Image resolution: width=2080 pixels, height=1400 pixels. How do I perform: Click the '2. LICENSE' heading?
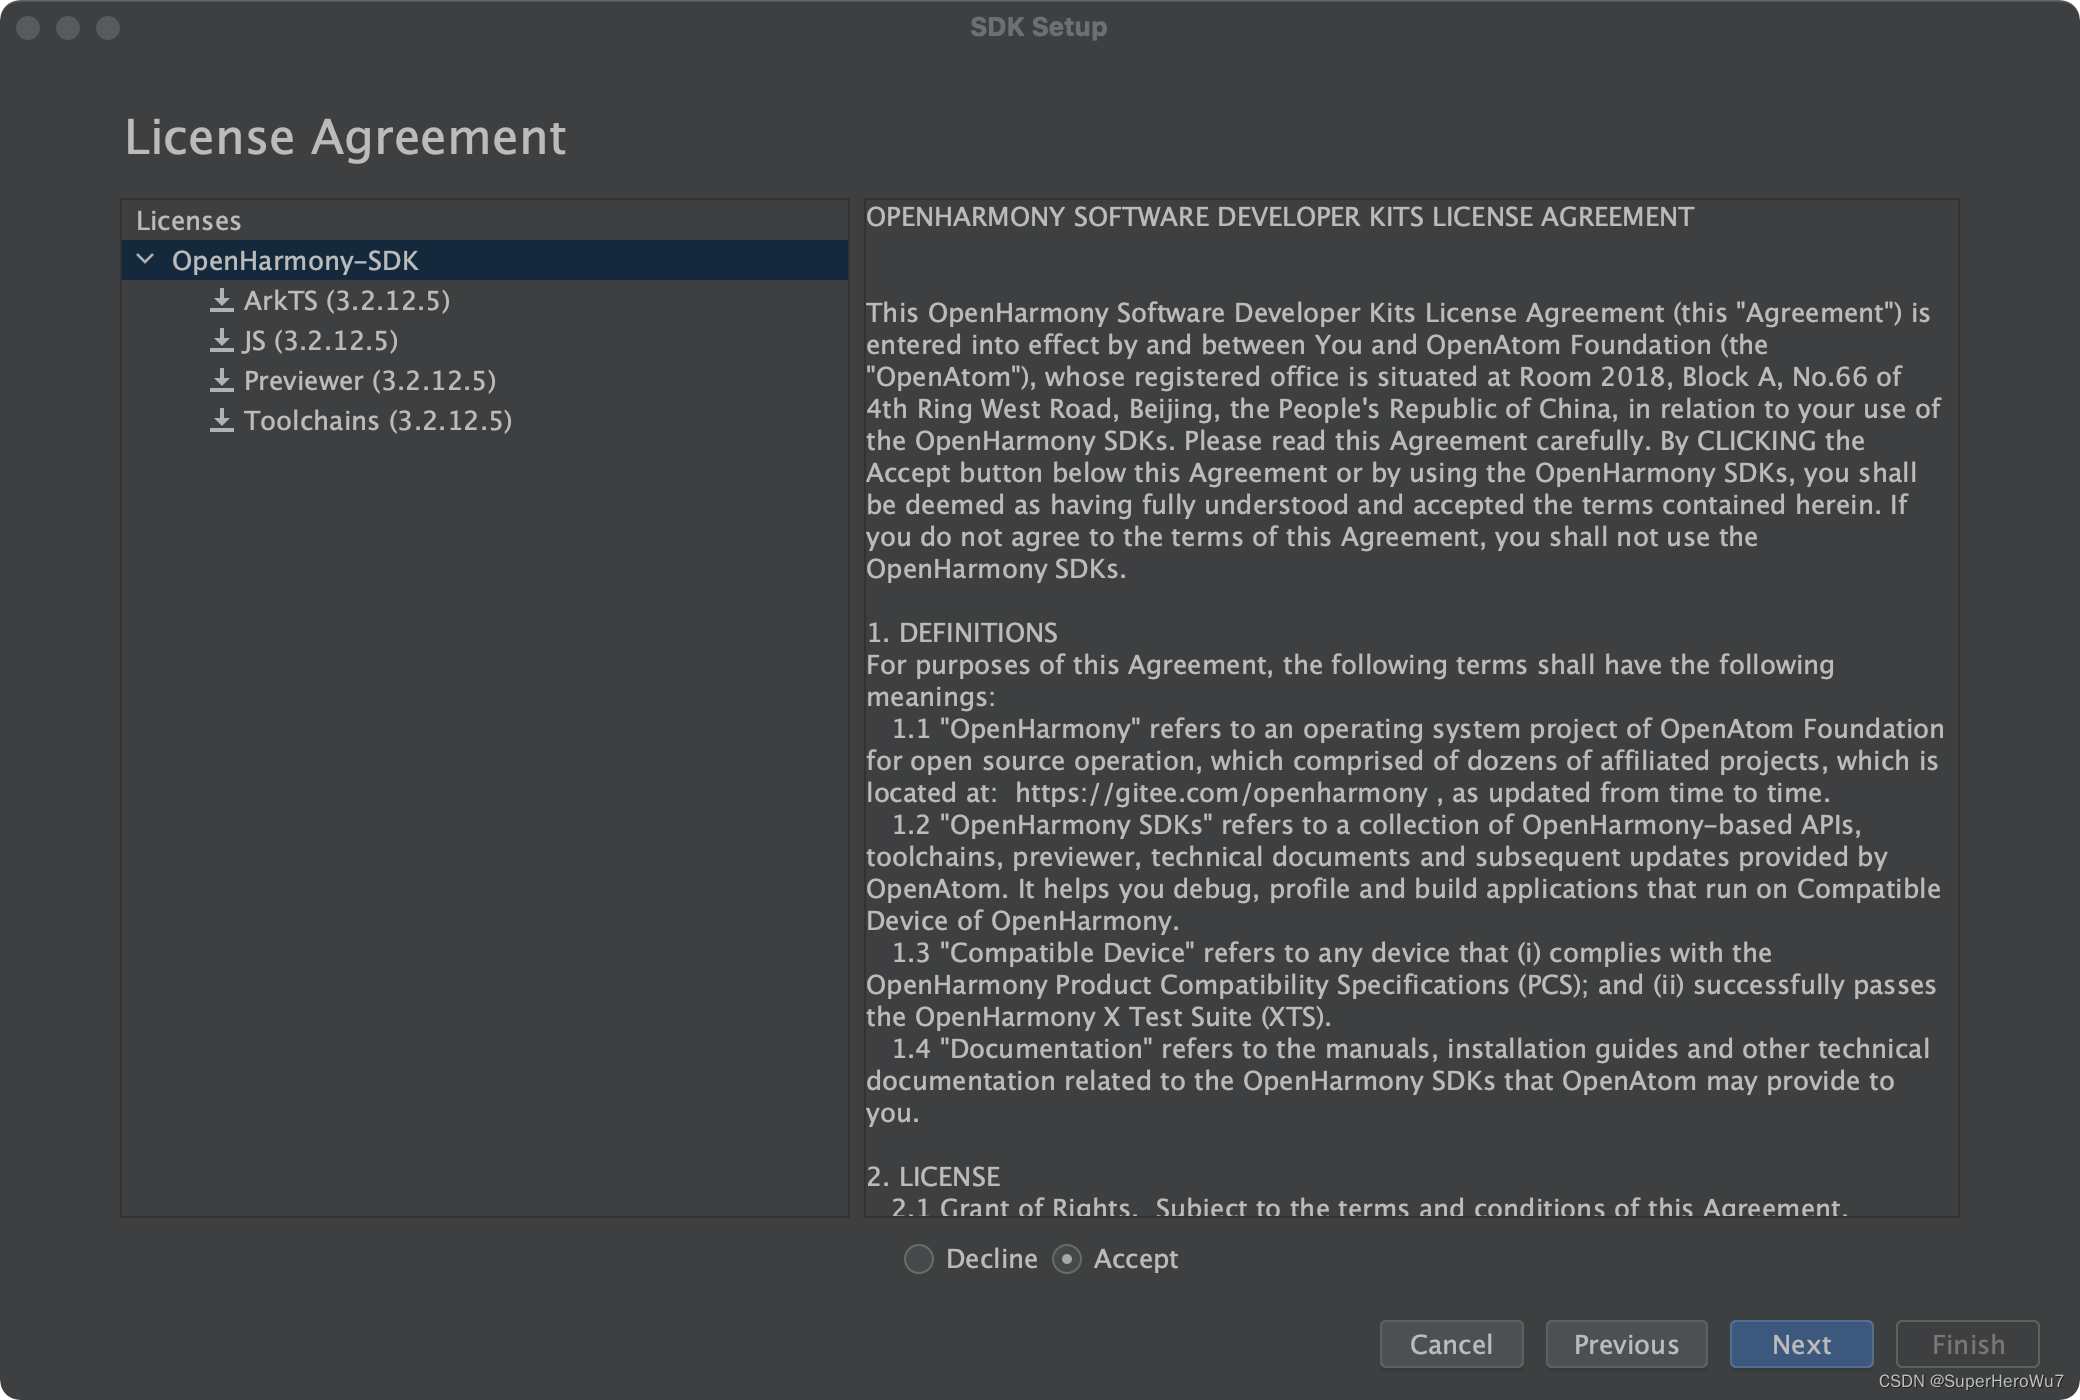[x=933, y=1177]
